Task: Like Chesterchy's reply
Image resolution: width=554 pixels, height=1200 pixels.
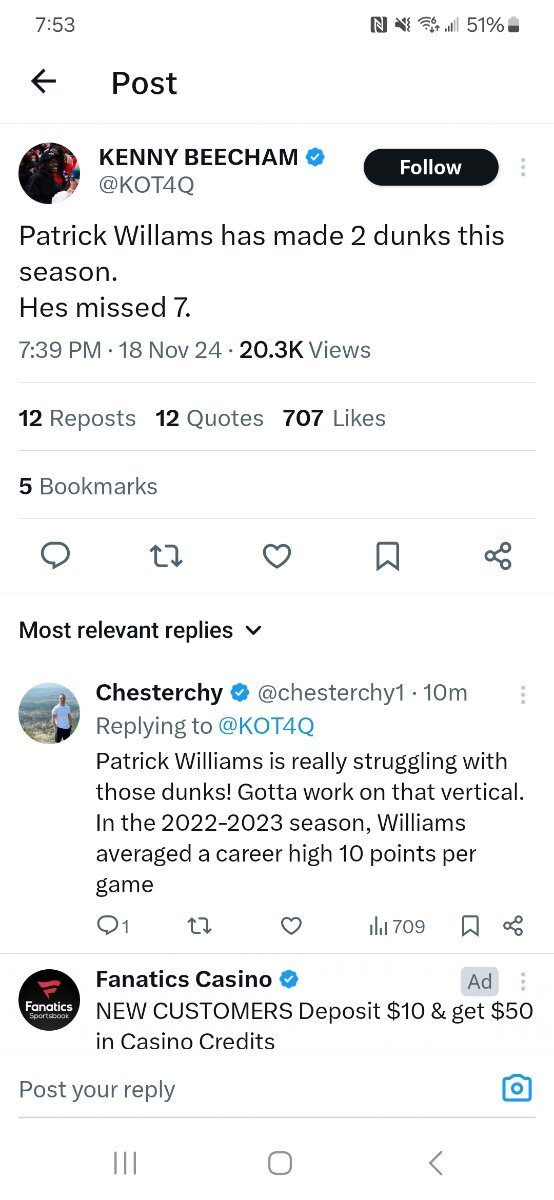Action: tap(291, 926)
